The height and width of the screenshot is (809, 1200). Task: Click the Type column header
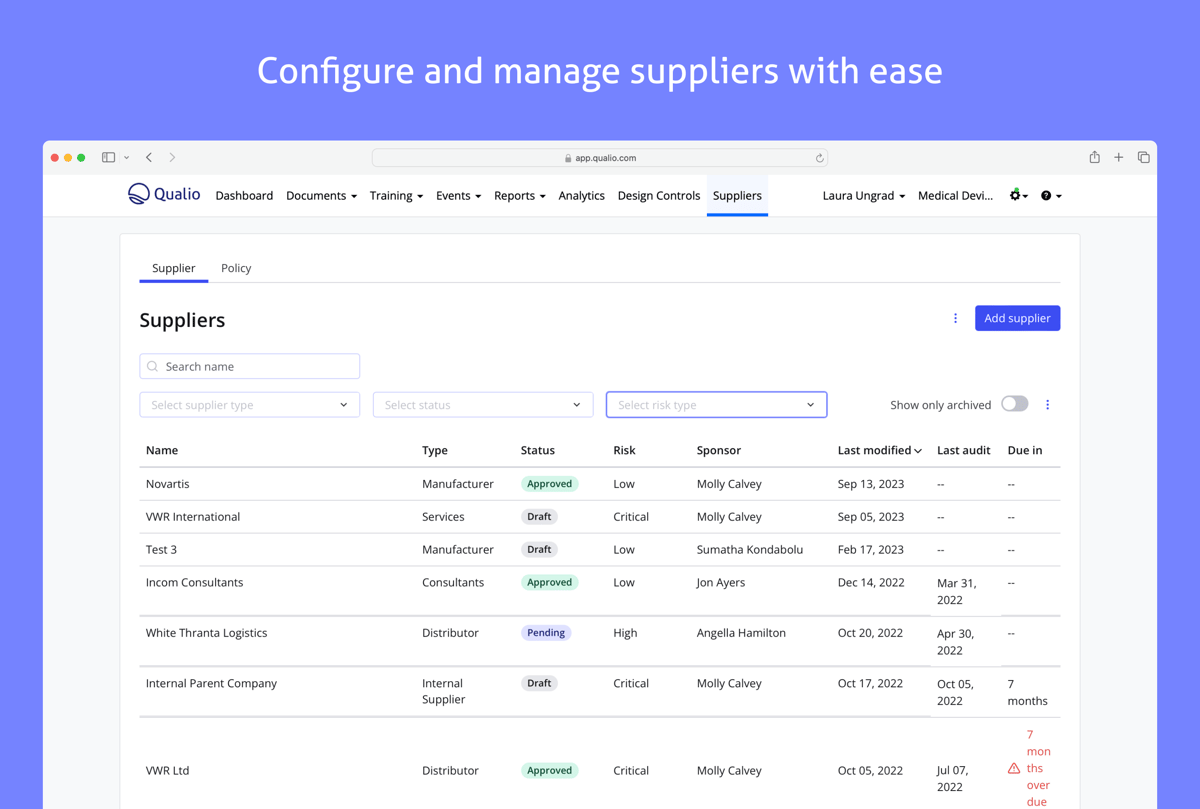tap(435, 451)
